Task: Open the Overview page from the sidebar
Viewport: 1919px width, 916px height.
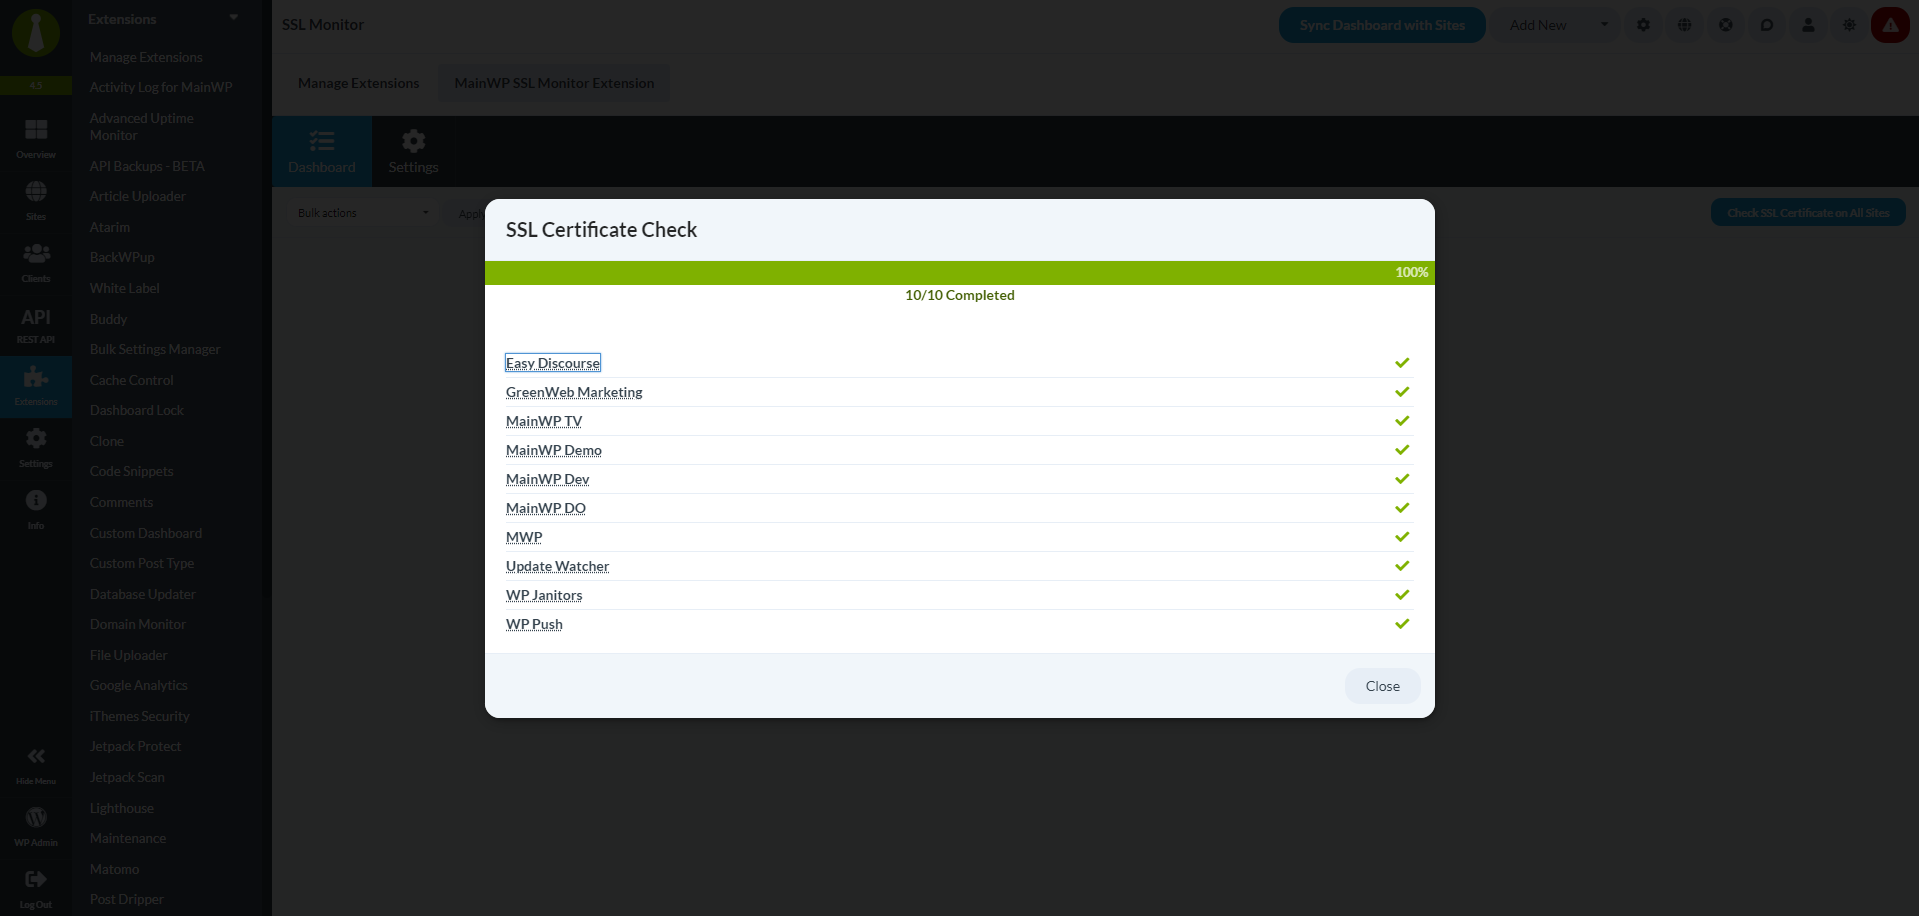Action: [36, 139]
